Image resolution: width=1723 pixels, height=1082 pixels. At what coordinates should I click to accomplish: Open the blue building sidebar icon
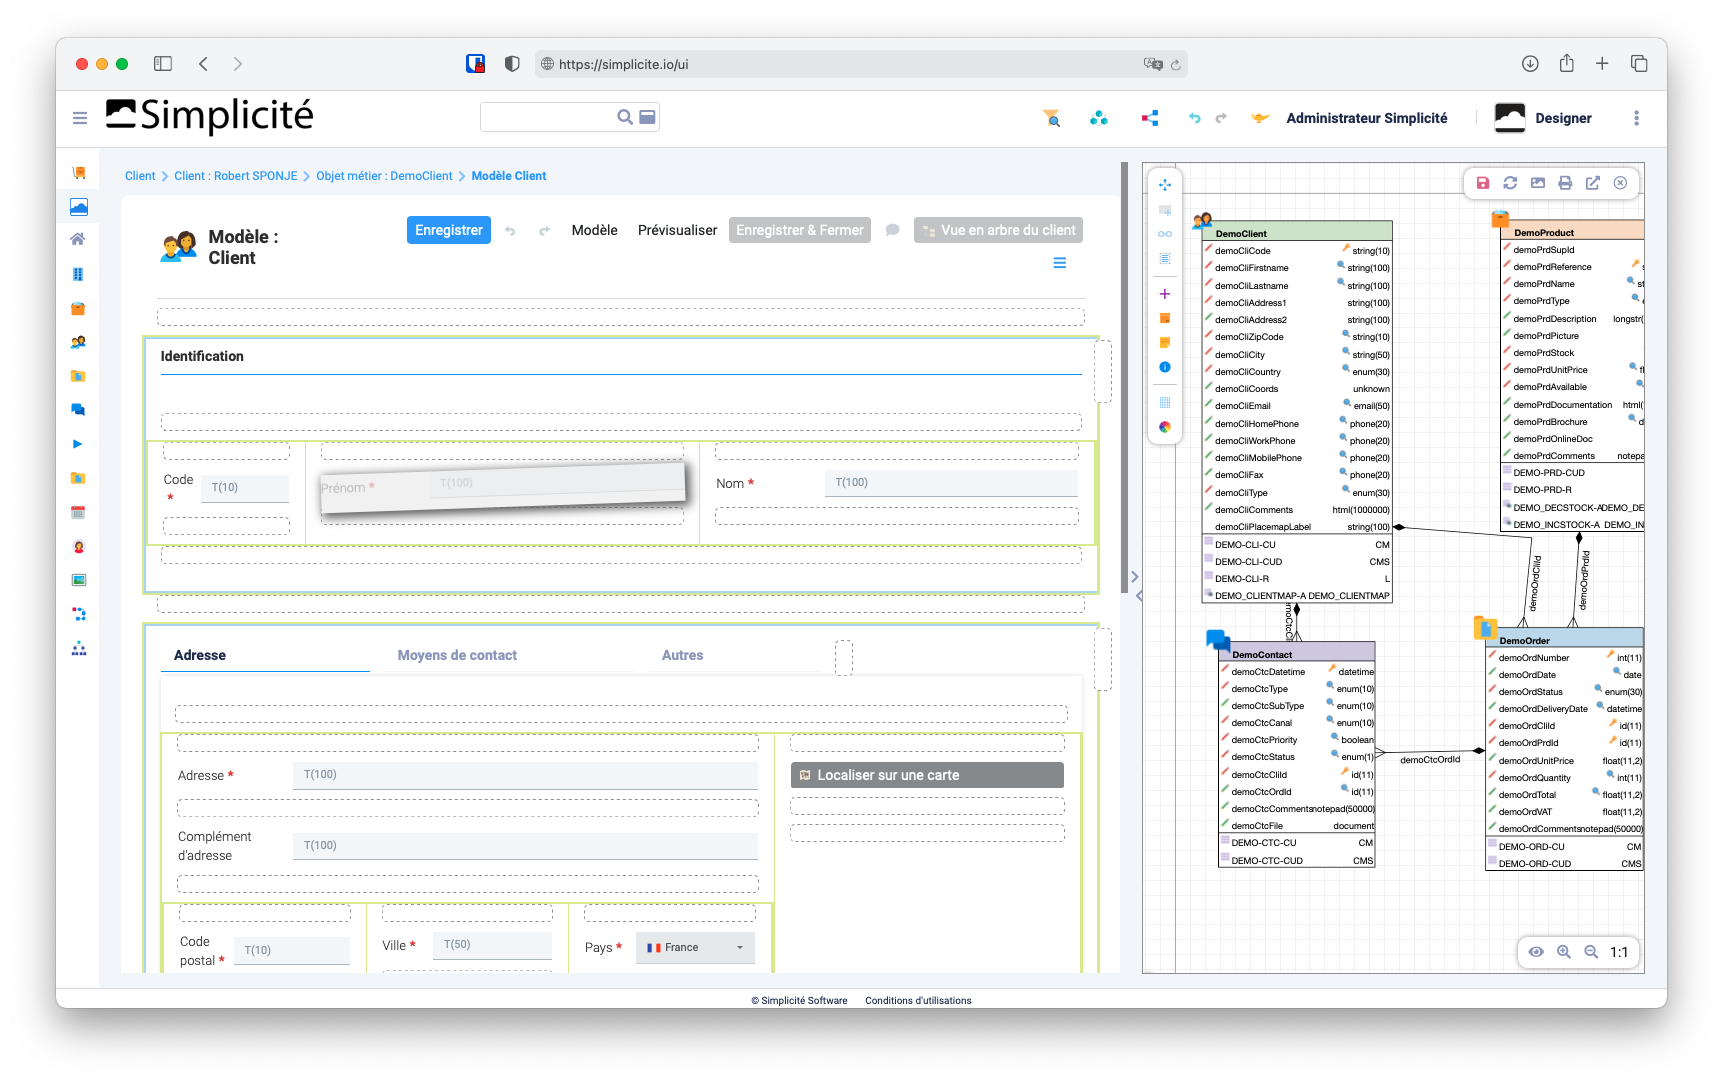coord(78,274)
